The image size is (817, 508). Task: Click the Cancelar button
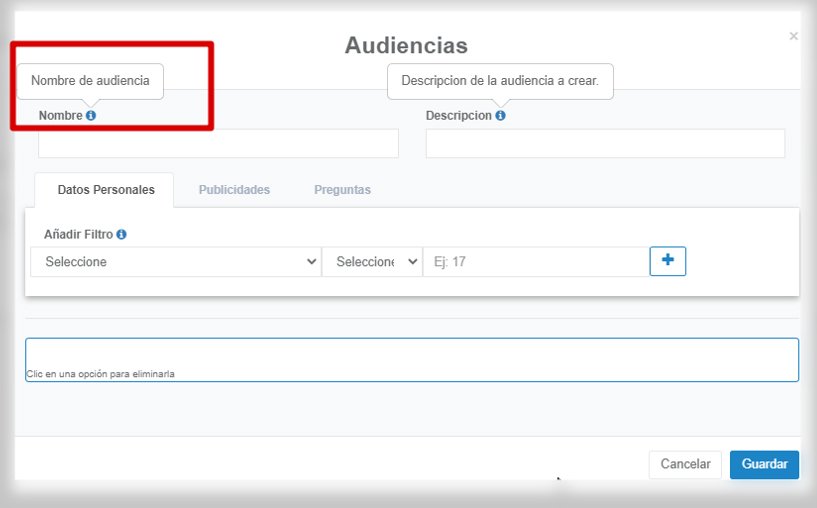coord(685,464)
